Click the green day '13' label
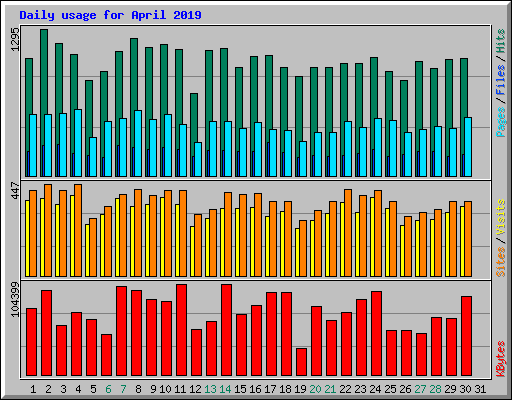 210,389
